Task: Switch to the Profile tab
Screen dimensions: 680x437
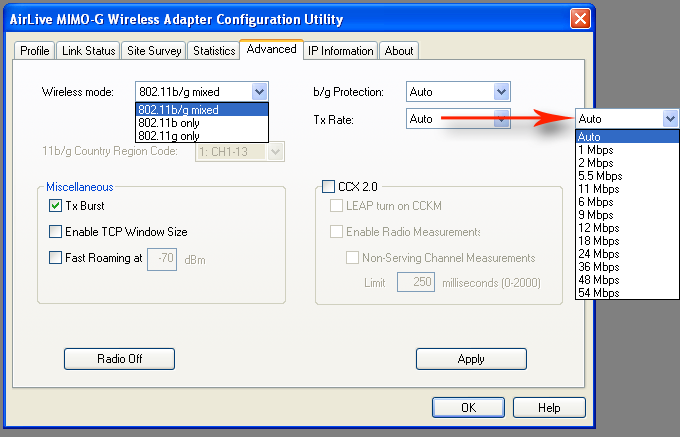Action: [34, 51]
